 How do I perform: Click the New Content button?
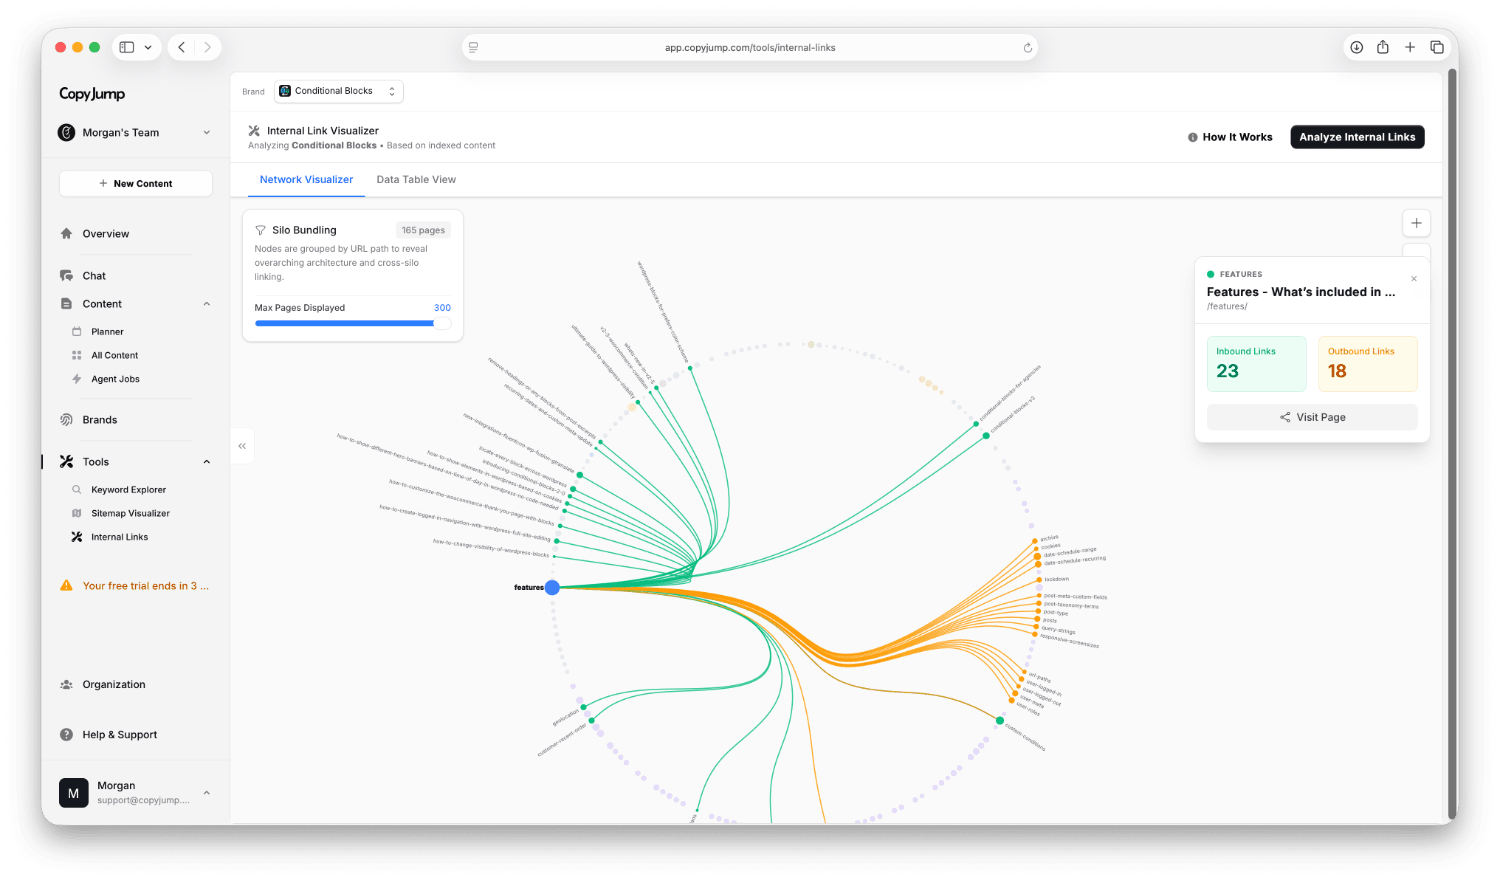(136, 184)
